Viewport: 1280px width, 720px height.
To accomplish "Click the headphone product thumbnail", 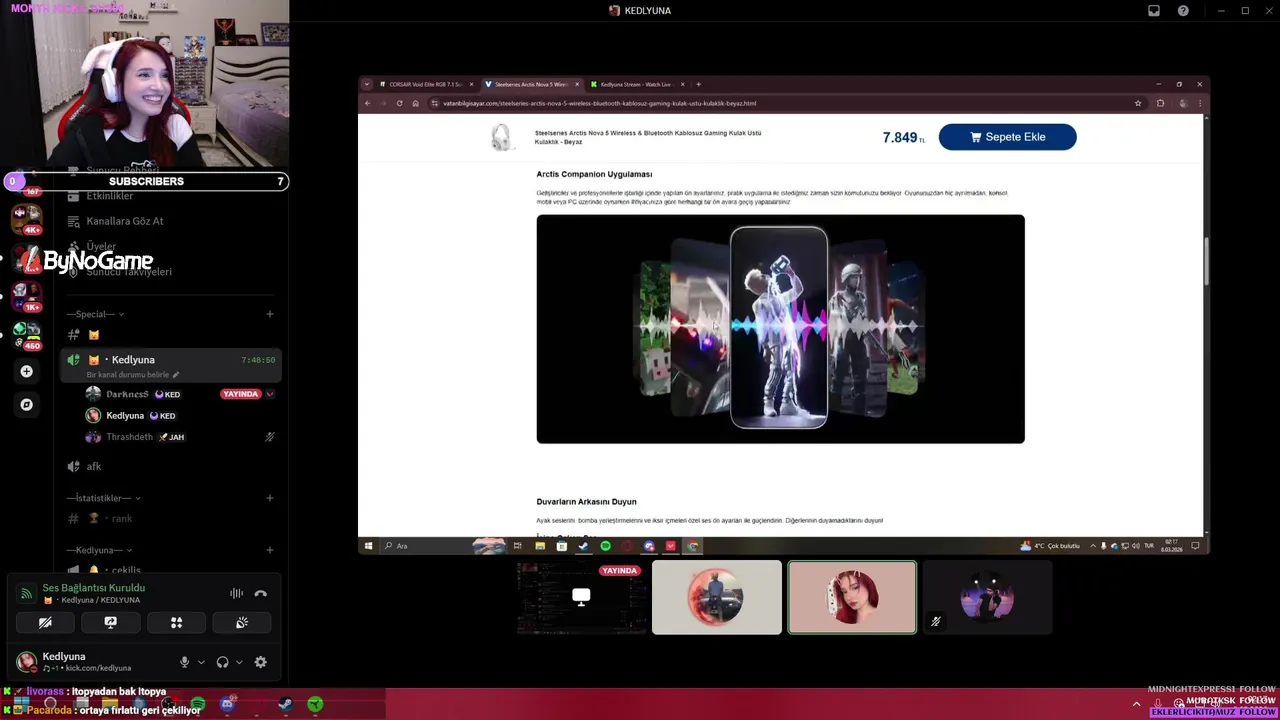I will 501,137.
